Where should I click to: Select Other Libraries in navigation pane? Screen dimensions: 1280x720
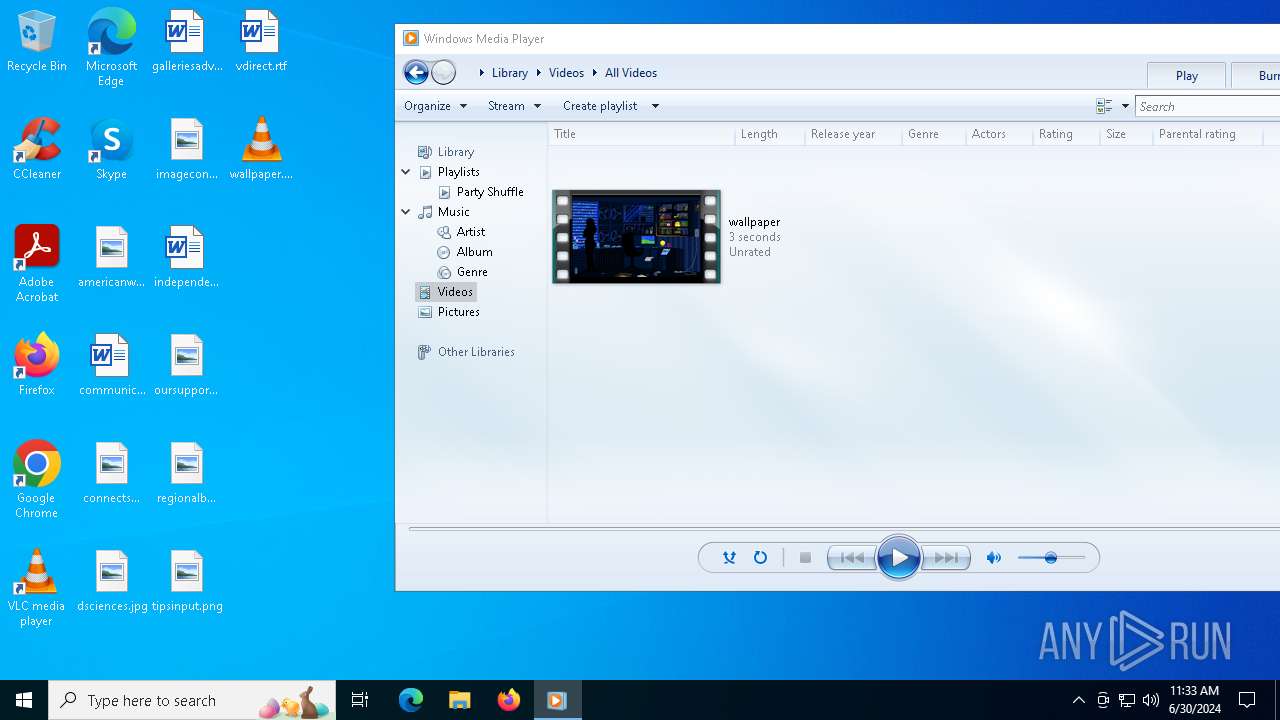(476, 352)
